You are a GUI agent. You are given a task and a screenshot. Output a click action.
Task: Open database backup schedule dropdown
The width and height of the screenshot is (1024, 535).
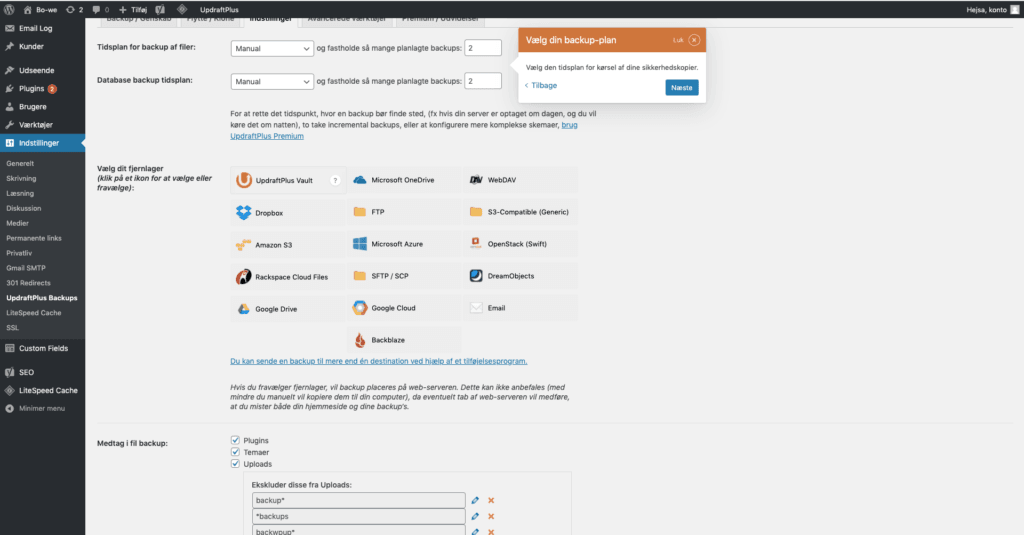(x=272, y=82)
